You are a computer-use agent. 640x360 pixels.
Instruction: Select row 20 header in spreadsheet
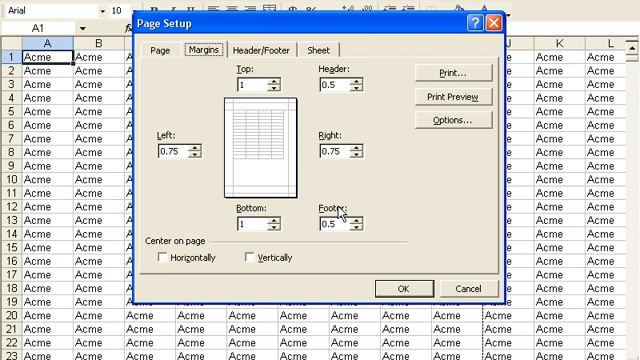click(11, 316)
